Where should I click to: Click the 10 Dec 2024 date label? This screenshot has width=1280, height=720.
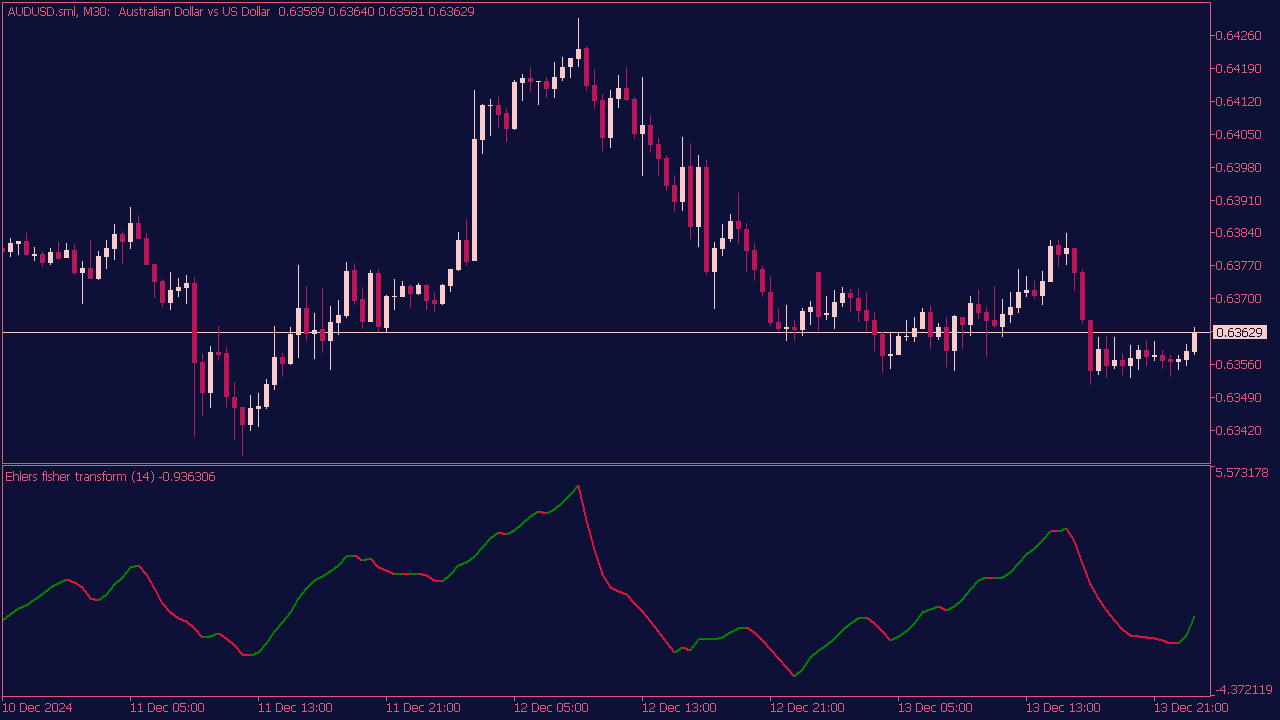coord(38,708)
